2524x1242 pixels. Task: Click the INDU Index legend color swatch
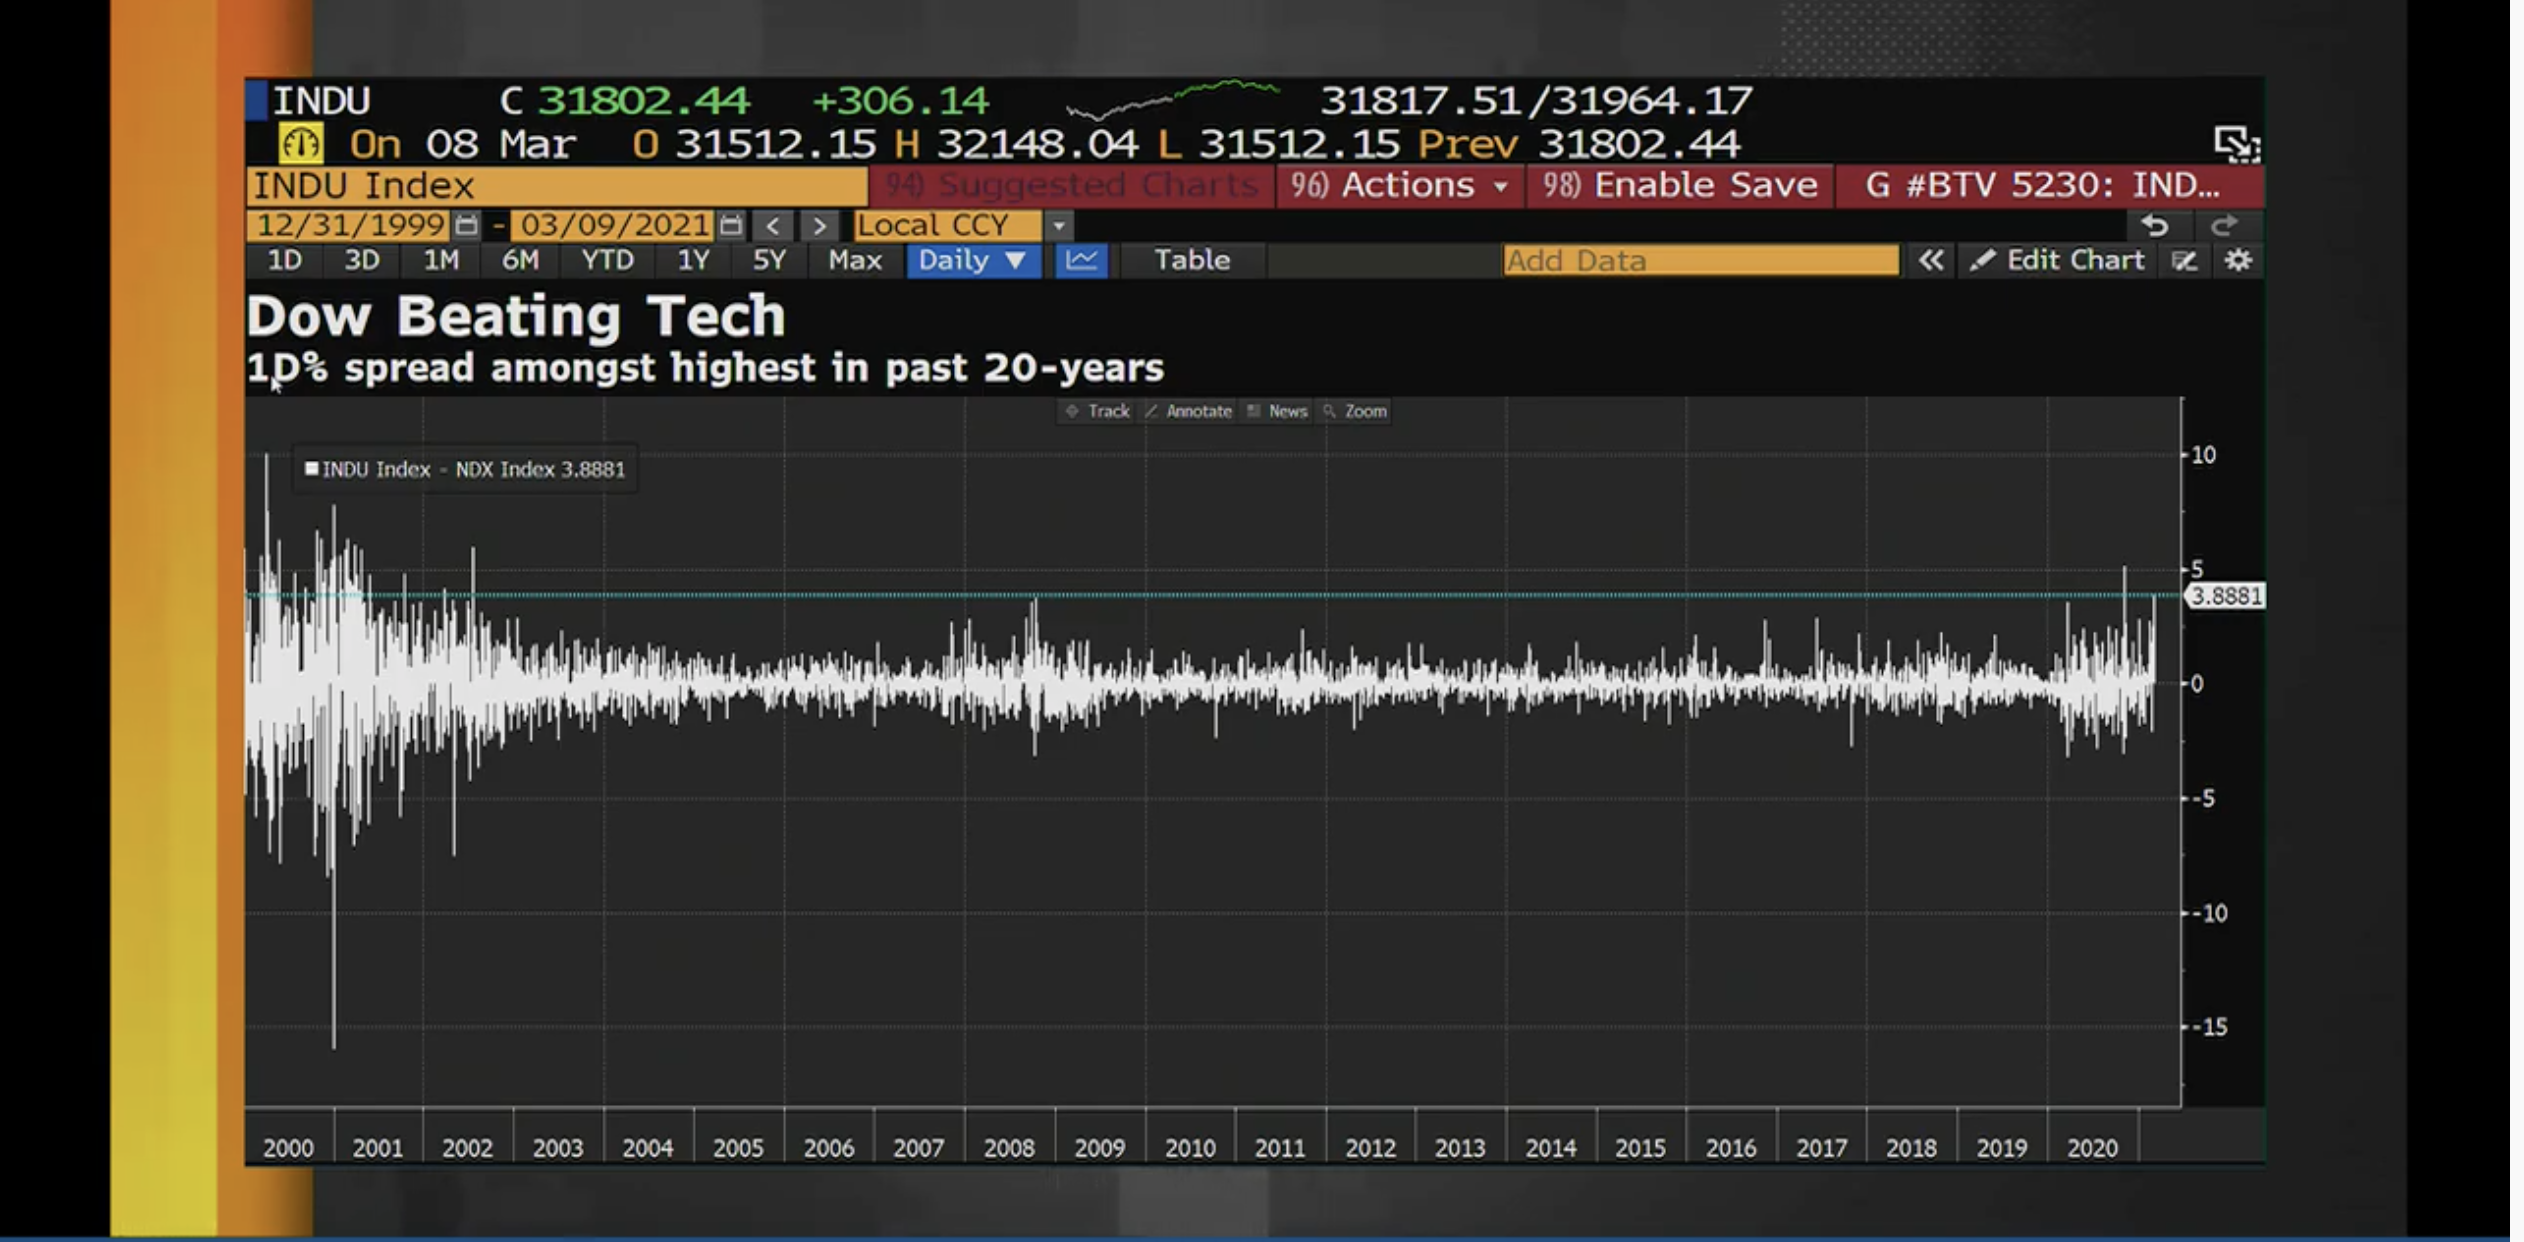point(311,469)
